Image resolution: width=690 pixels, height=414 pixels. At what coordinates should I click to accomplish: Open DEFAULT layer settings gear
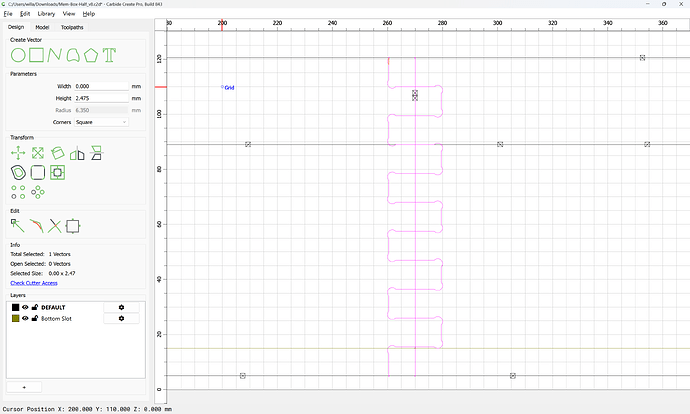pyautogui.click(x=121, y=308)
